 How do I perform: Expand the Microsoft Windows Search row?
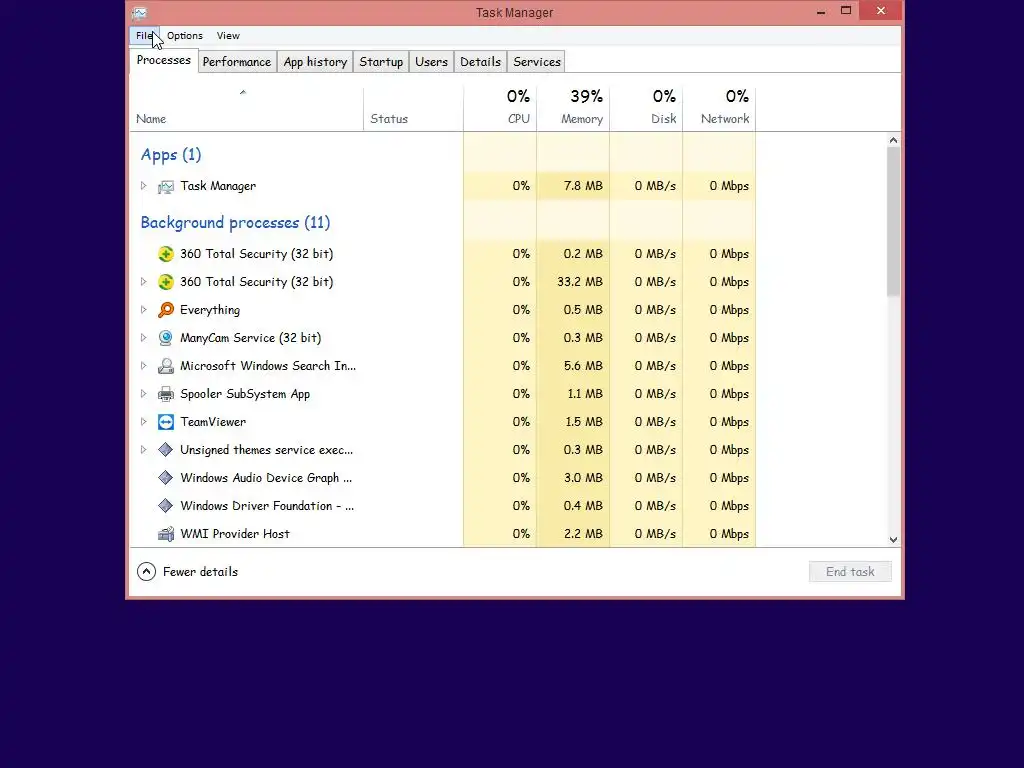(144, 366)
